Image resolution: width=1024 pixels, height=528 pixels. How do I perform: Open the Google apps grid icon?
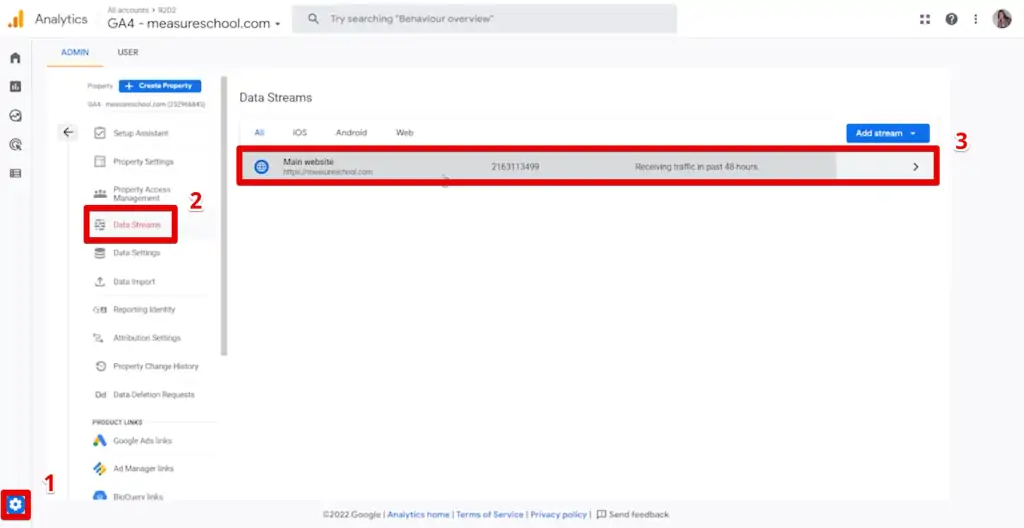[x=925, y=19]
